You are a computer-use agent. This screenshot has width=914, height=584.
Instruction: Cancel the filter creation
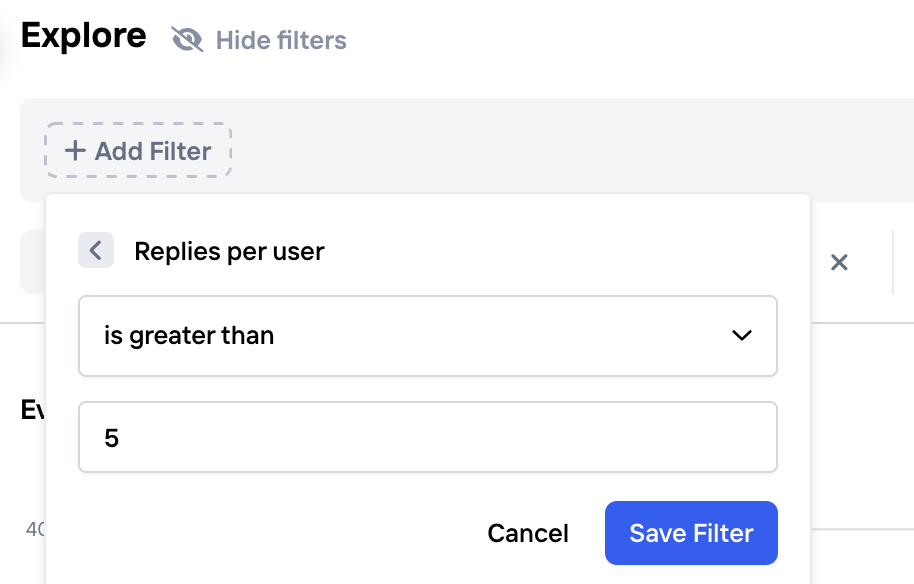coord(528,533)
